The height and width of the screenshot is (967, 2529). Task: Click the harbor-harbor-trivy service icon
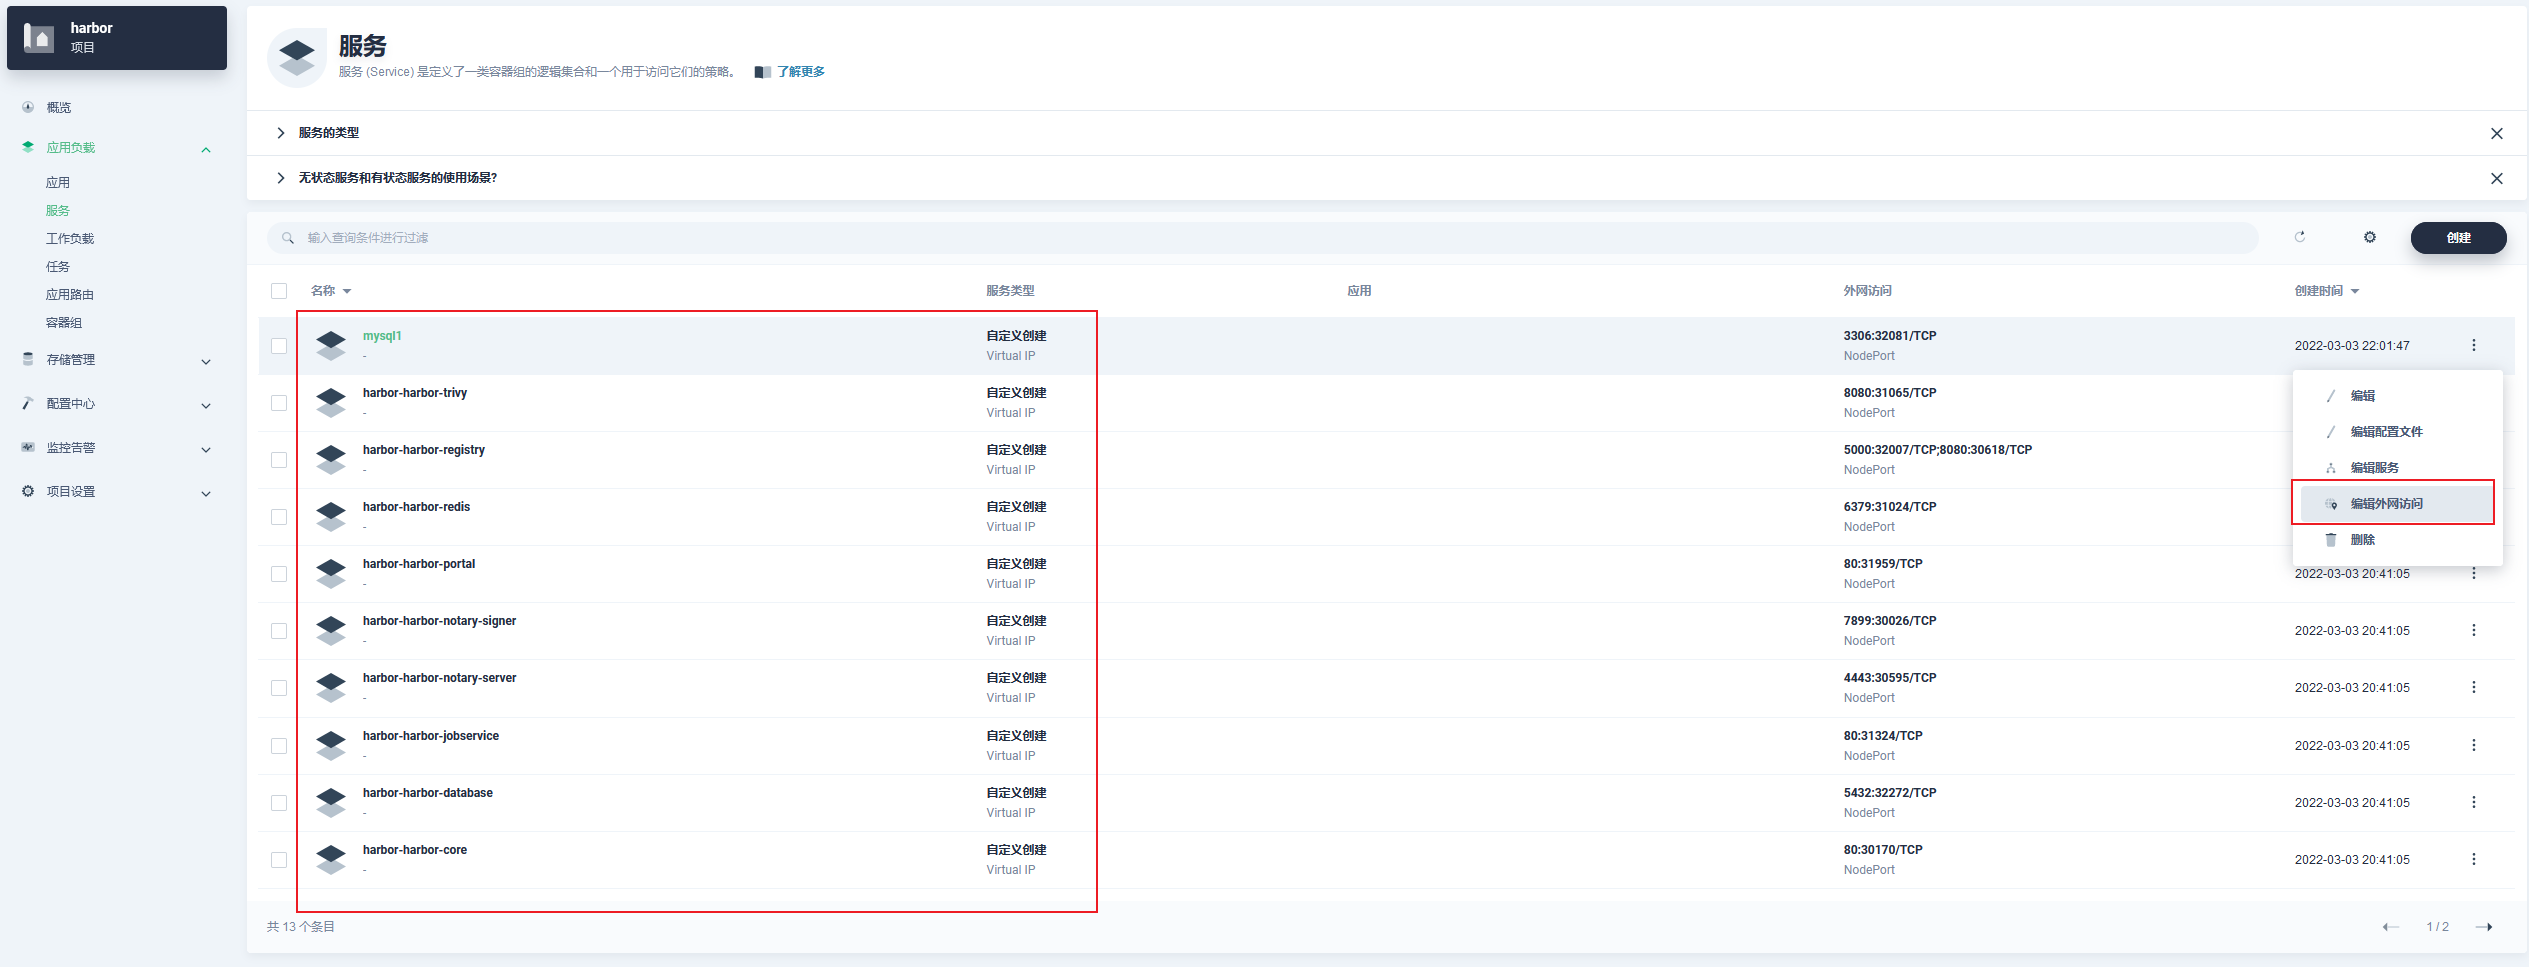331,402
